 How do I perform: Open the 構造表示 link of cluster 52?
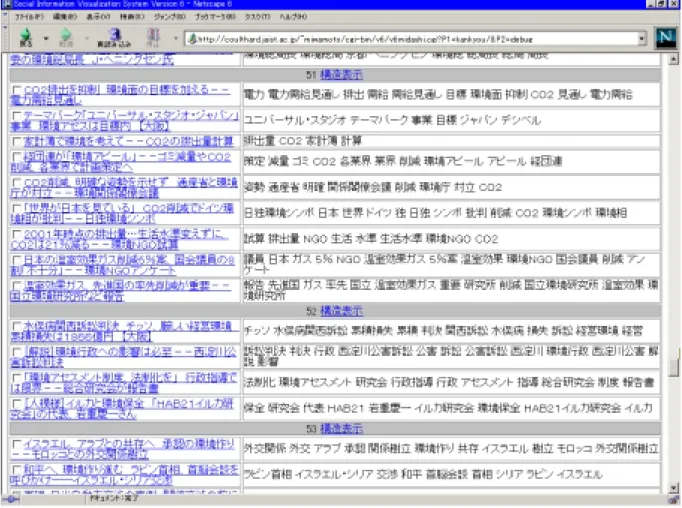pyautogui.click(x=341, y=311)
